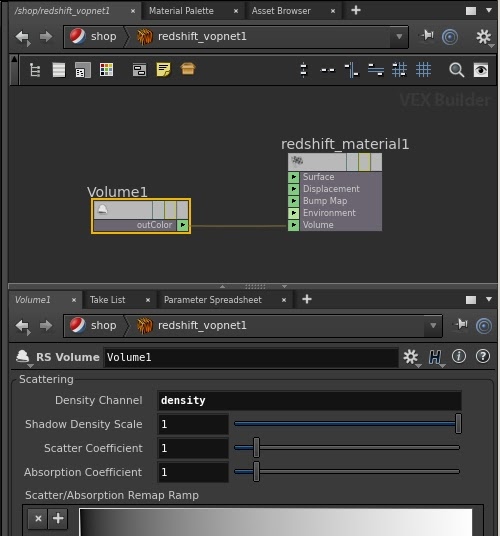Add a new tab to the parameter pane
This screenshot has width=500, height=536.
click(x=307, y=299)
